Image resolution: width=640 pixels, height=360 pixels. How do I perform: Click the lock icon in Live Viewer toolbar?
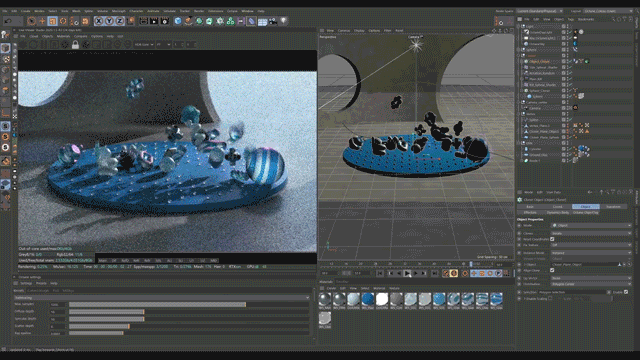click(x=75, y=44)
